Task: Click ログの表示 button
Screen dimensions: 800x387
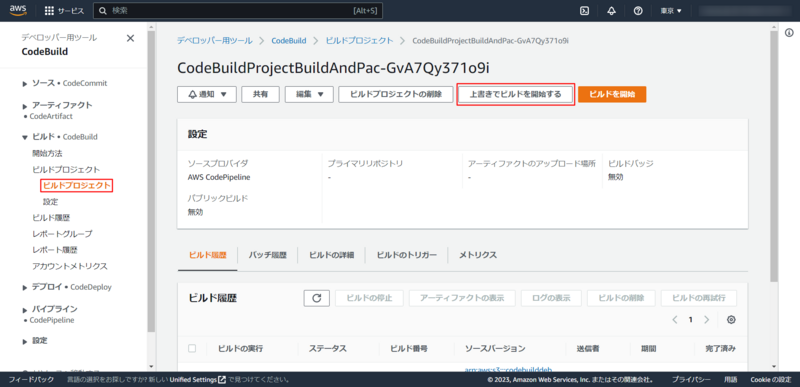Action: tap(552, 298)
